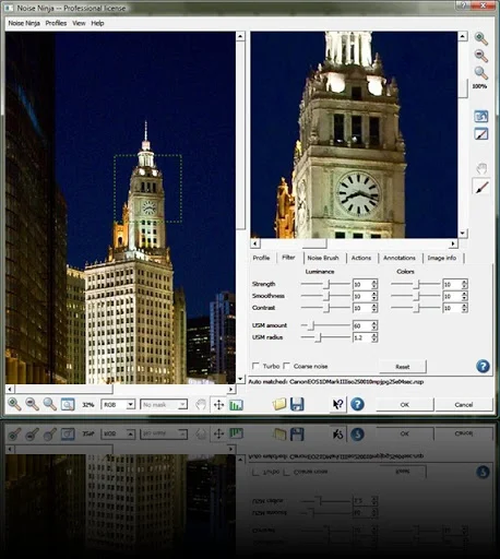Click the USM radius value field
This screenshot has height=559, width=500.
coord(362,337)
